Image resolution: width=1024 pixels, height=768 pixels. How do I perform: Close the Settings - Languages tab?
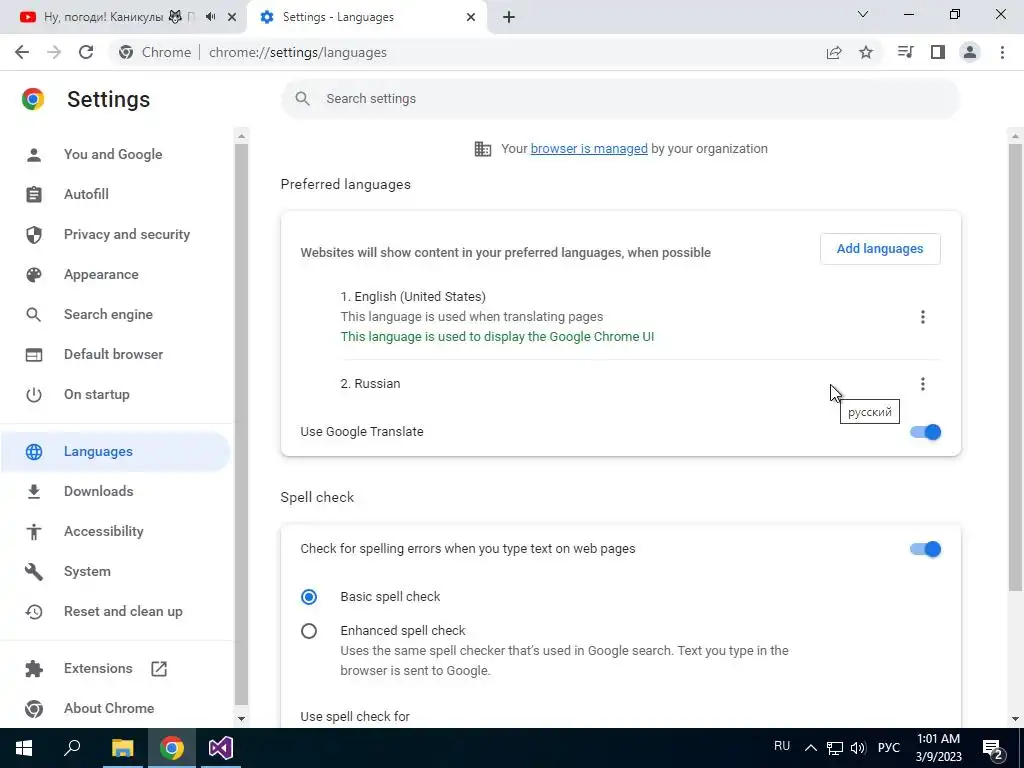point(471,18)
